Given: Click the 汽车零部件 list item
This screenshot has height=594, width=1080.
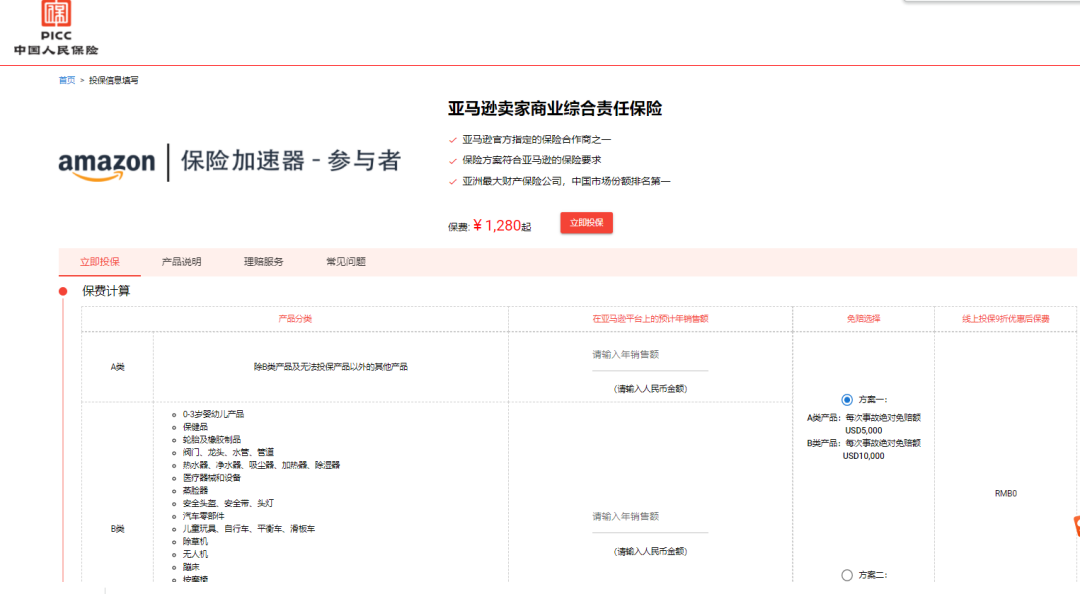Looking at the screenshot, I should click(203, 516).
